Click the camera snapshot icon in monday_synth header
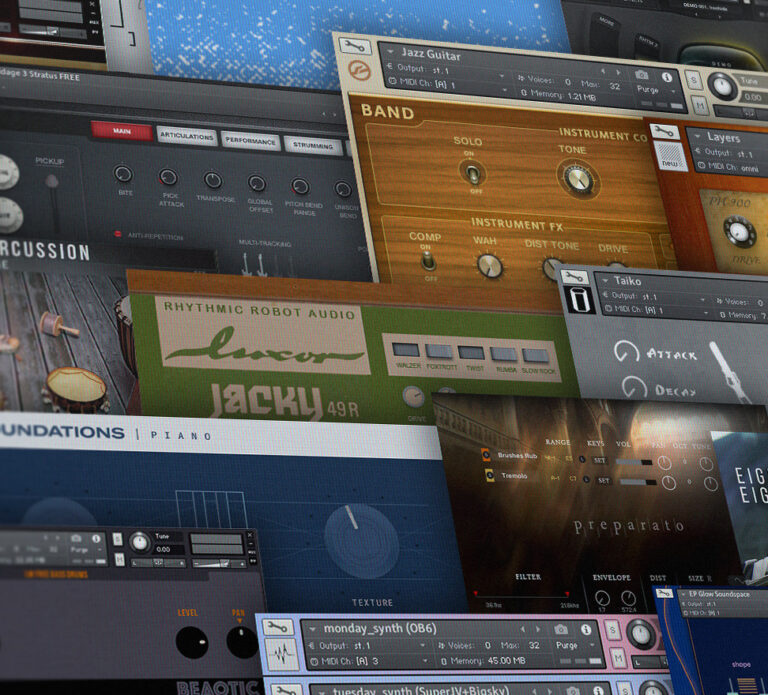Image resolution: width=768 pixels, height=695 pixels. 561,629
